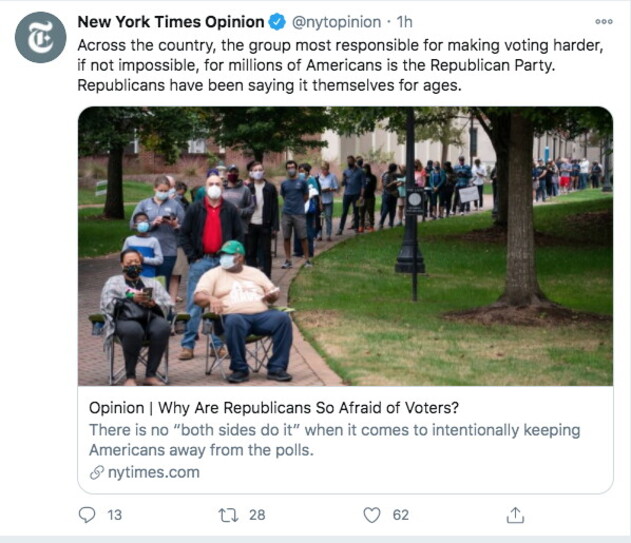Click the blue verified badge
The width and height of the screenshot is (631, 543).
coord(278,22)
